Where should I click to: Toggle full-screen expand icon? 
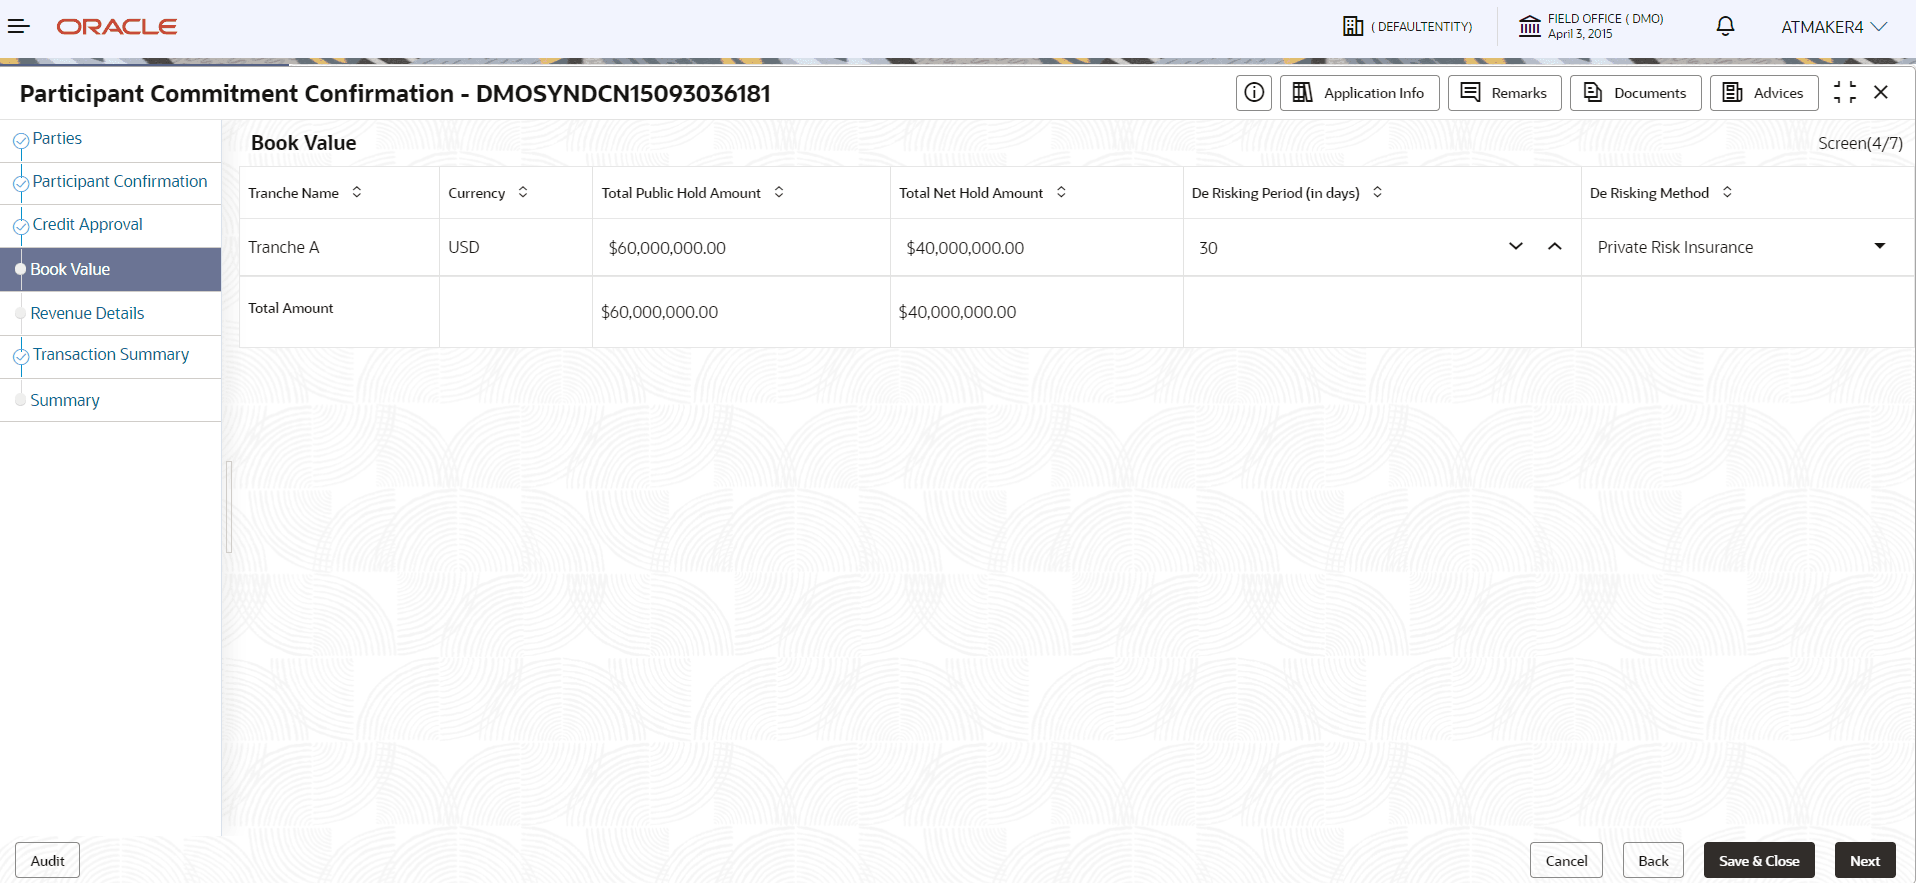click(x=1845, y=92)
